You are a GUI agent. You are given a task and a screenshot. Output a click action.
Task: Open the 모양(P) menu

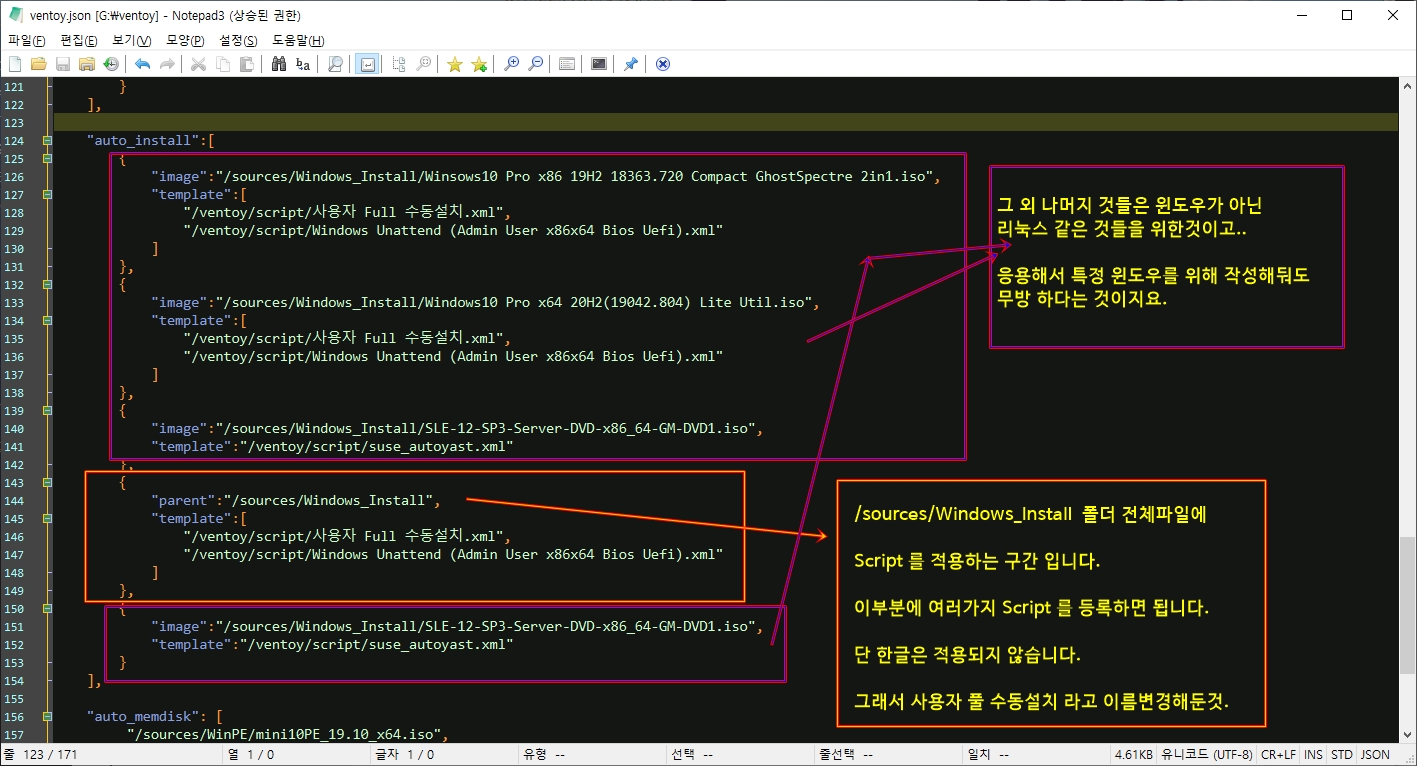click(185, 41)
